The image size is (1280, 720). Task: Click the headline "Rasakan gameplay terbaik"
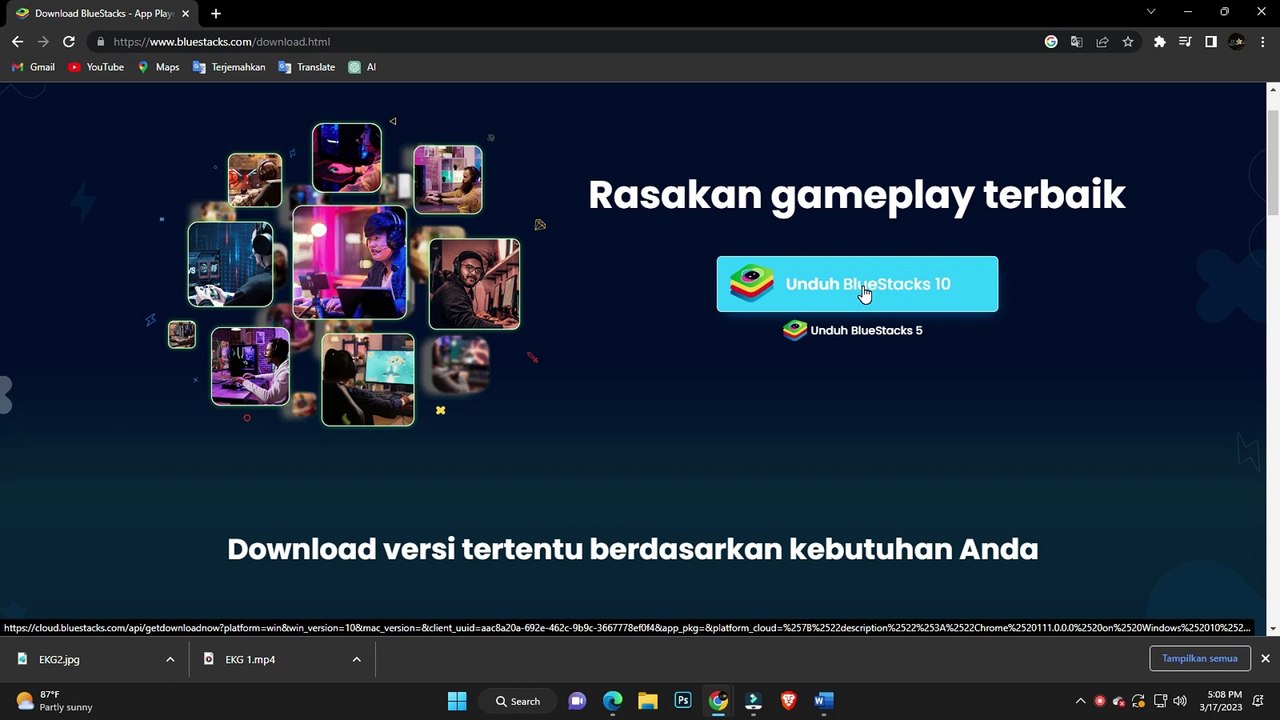tap(857, 195)
